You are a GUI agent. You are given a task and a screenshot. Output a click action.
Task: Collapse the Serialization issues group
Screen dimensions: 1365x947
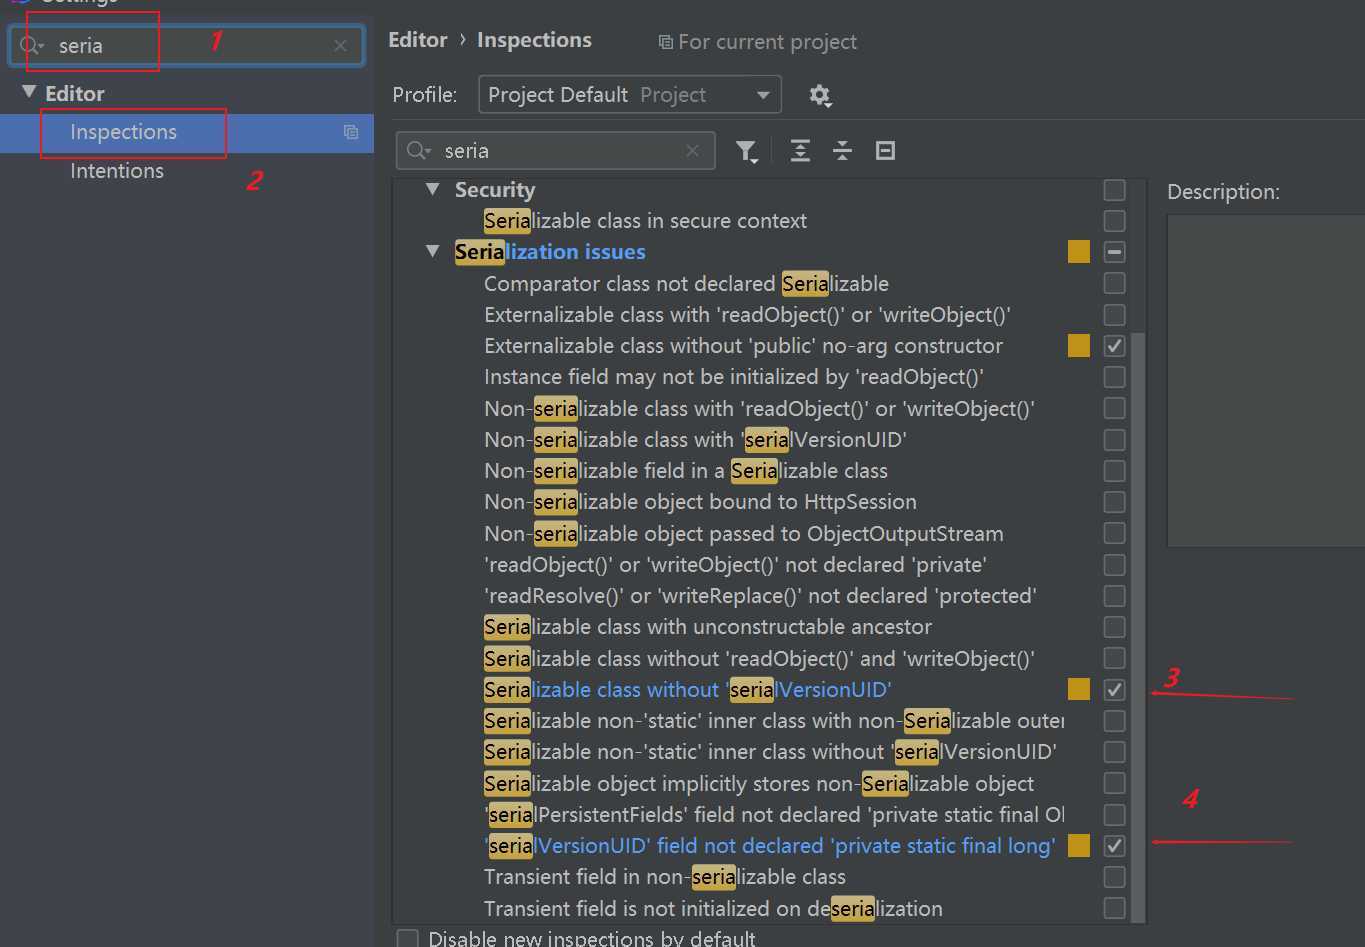433,251
